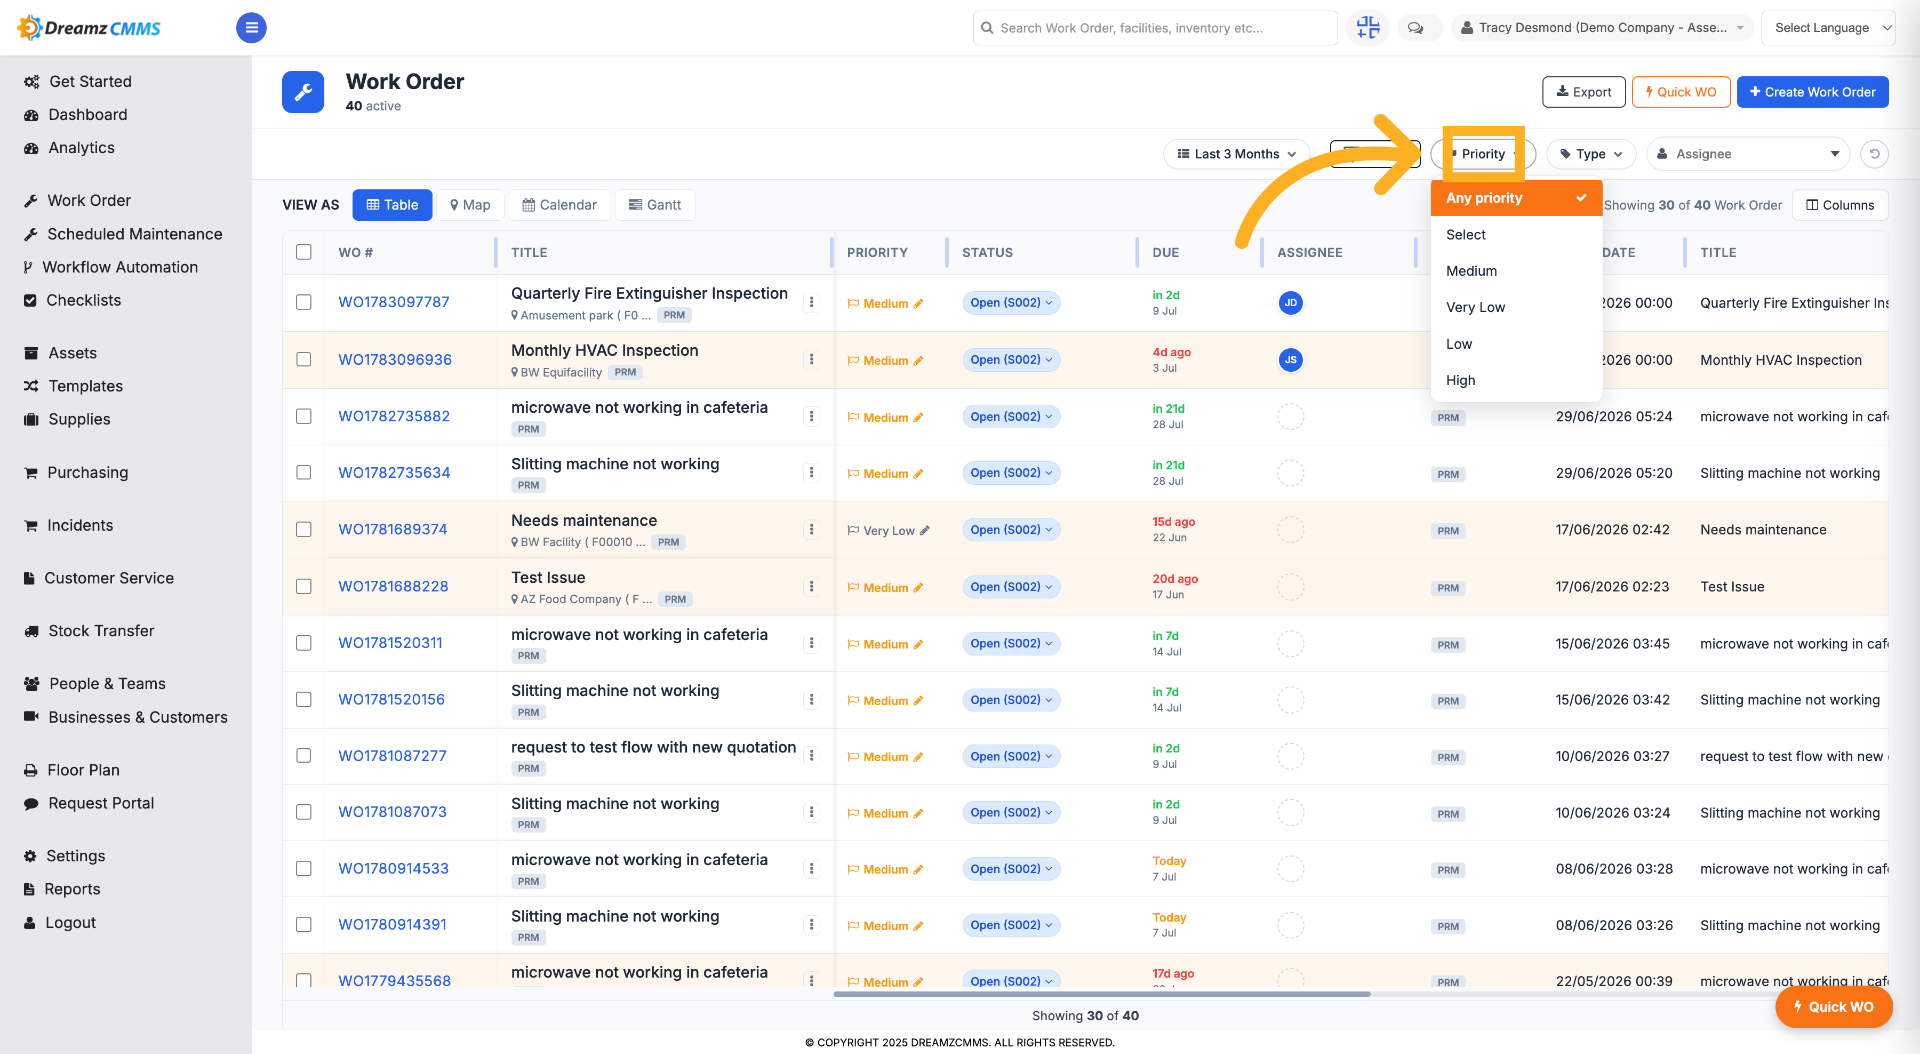Open status dropdown for WO1783097787
Image resolution: width=1920 pixels, height=1054 pixels.
tap(1011, 303)
